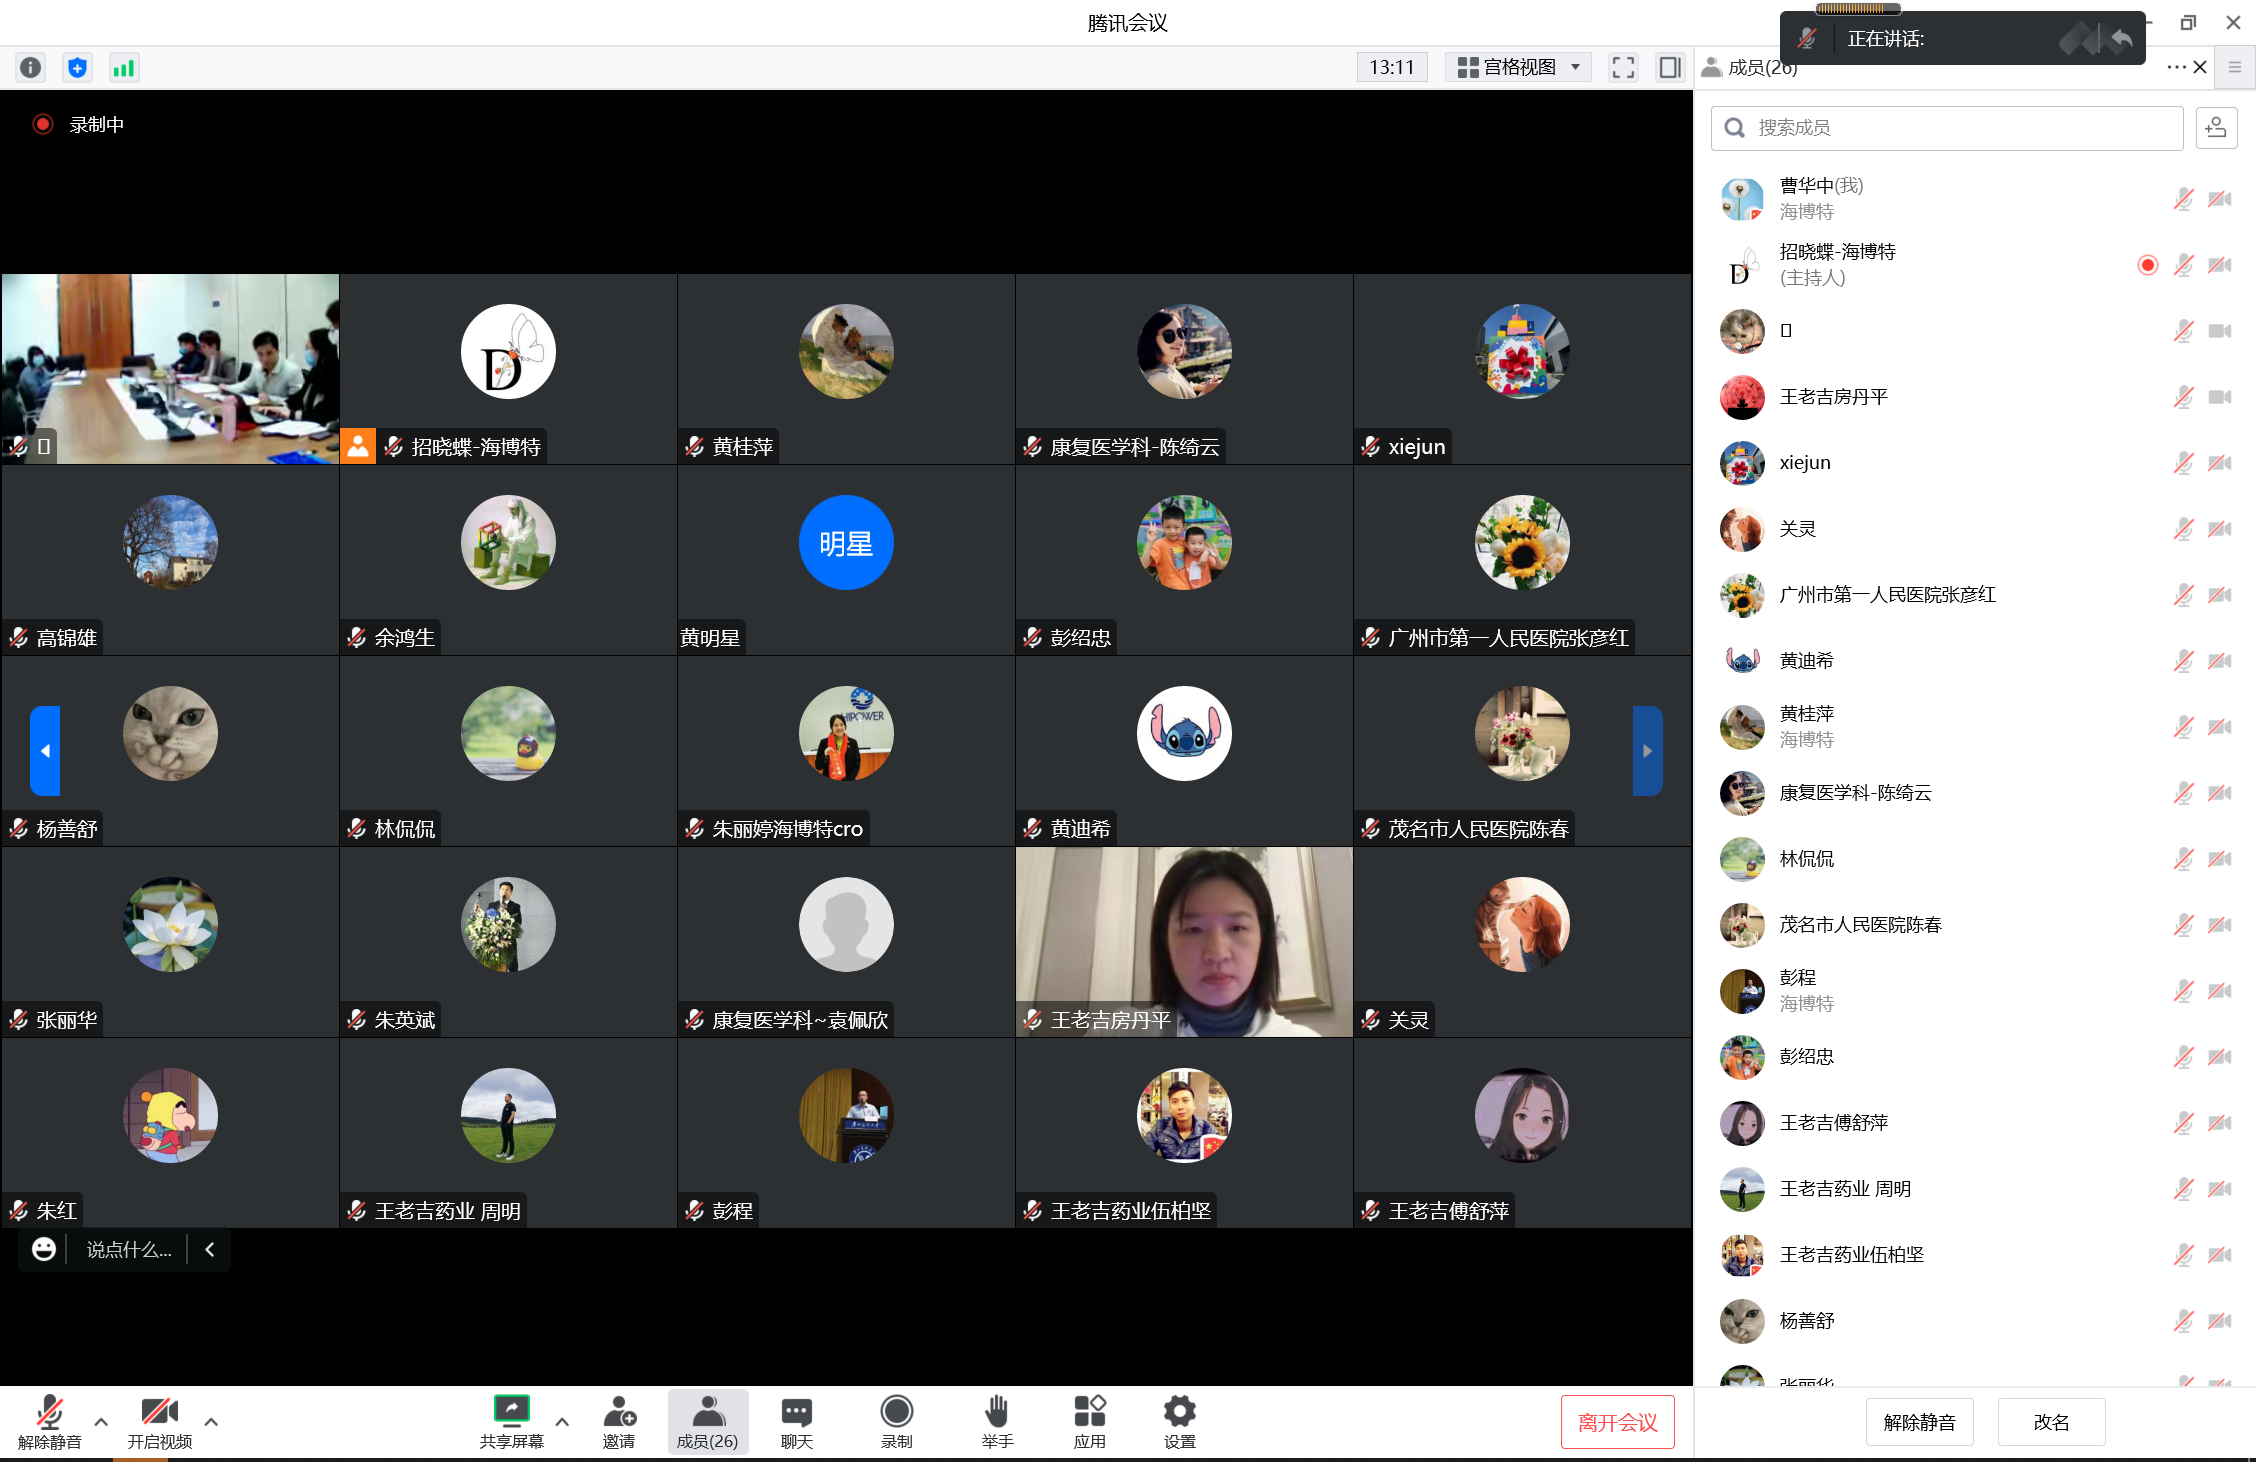
Task: Expand video options arrow beside camera
Action: 211,1421
